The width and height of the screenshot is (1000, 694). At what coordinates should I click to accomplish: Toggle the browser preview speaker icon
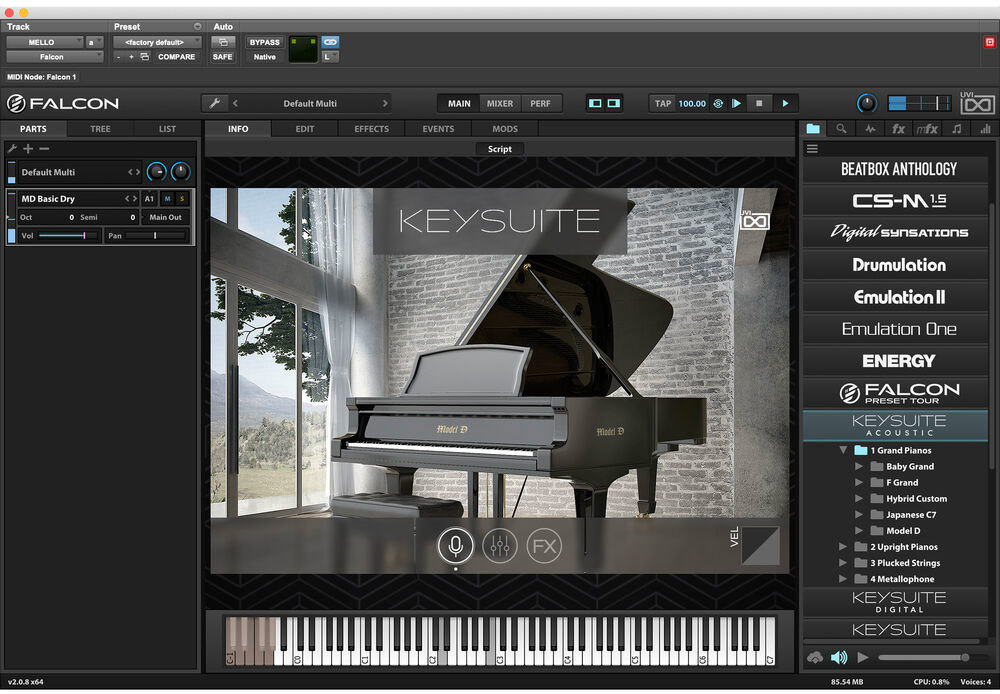838,657
